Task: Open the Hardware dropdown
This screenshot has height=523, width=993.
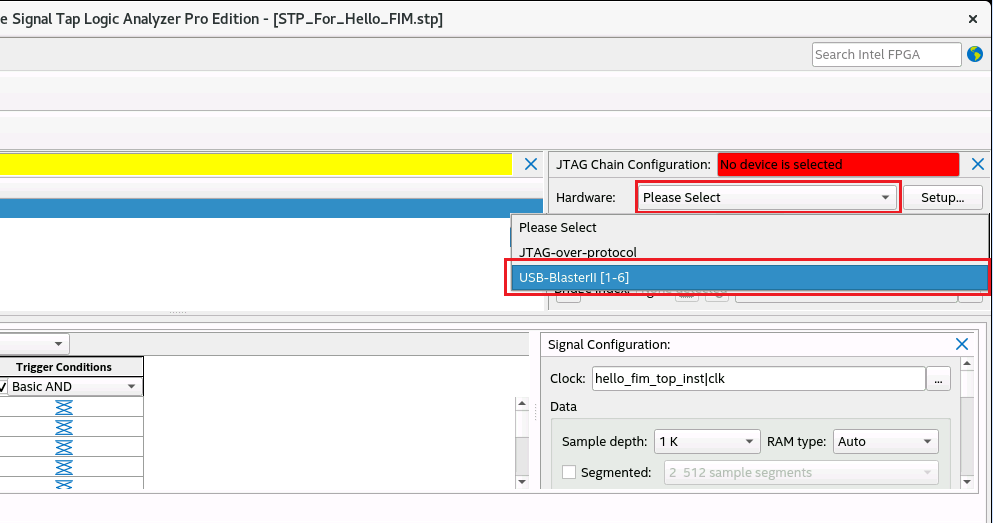Action: click(x=768, y=197)
